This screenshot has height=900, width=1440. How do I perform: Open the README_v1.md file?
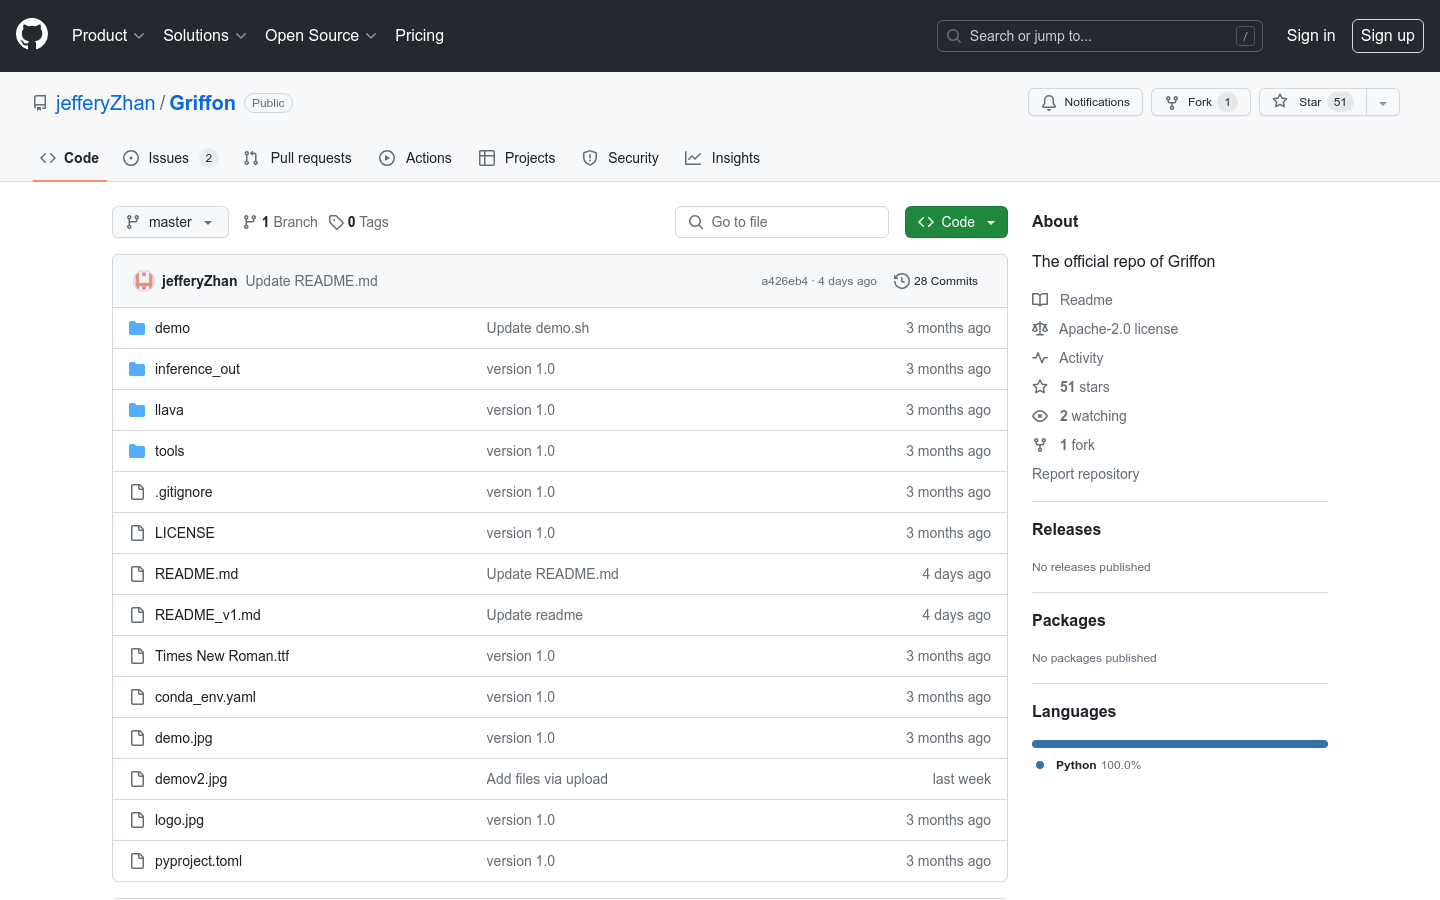[207, 615]
